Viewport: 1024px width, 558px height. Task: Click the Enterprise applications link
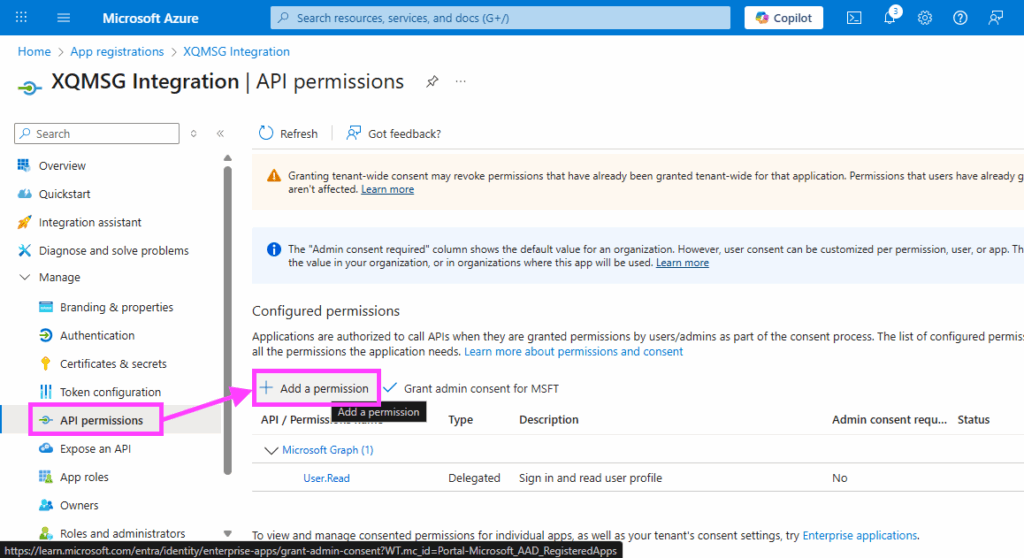click(859, 535)
